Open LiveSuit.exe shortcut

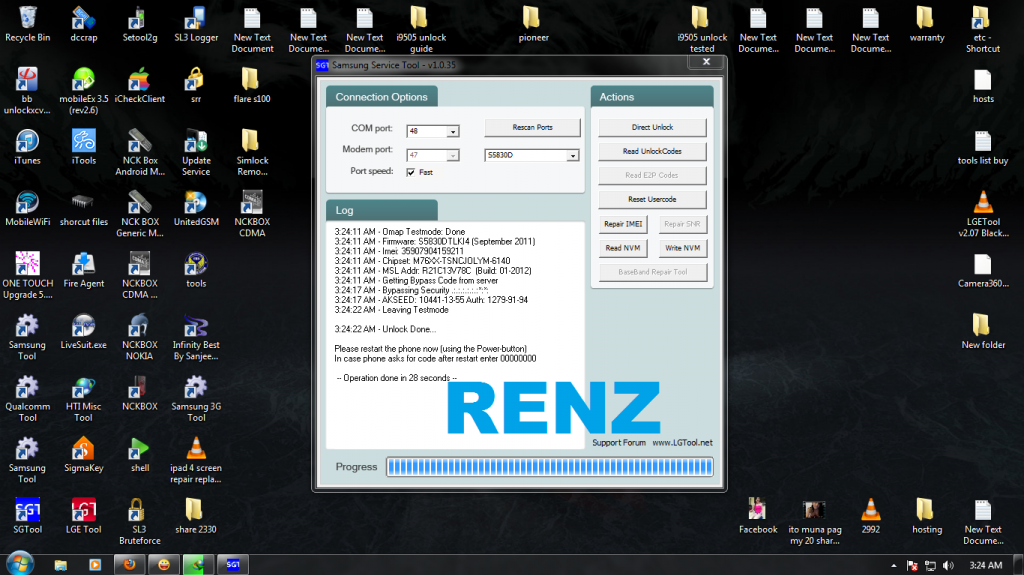pos(84,332)
